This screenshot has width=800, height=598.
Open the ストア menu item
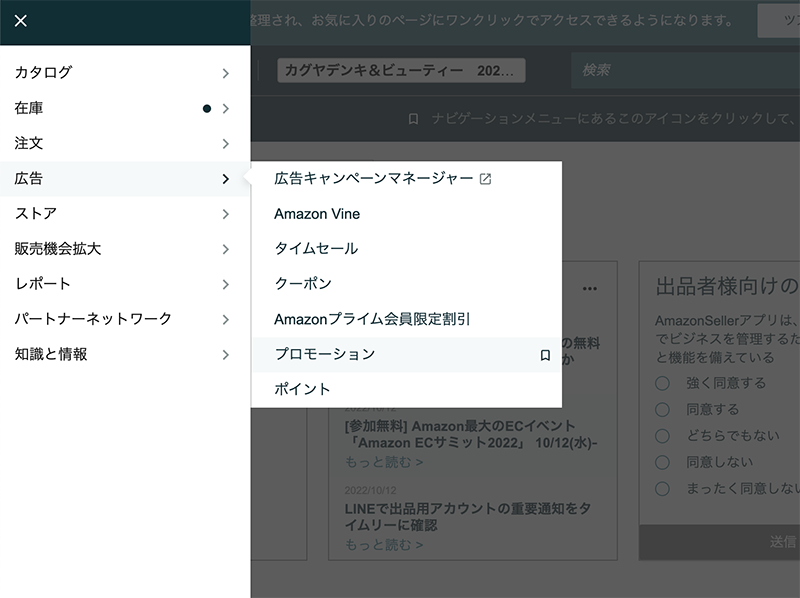pyautogui.click(x=125, y=214)
